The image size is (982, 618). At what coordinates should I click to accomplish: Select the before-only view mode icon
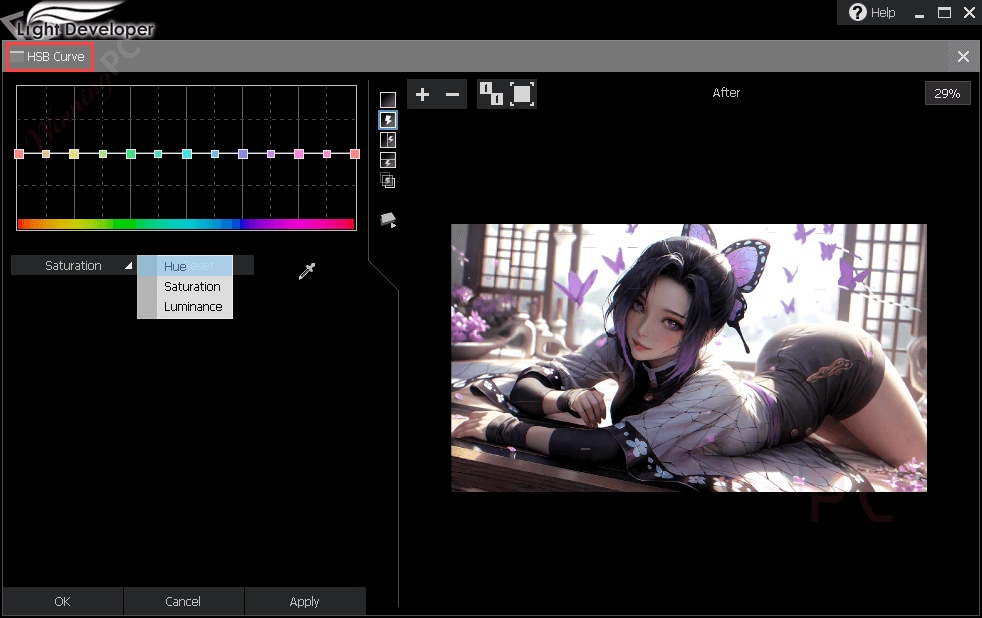tap(388, 100)
